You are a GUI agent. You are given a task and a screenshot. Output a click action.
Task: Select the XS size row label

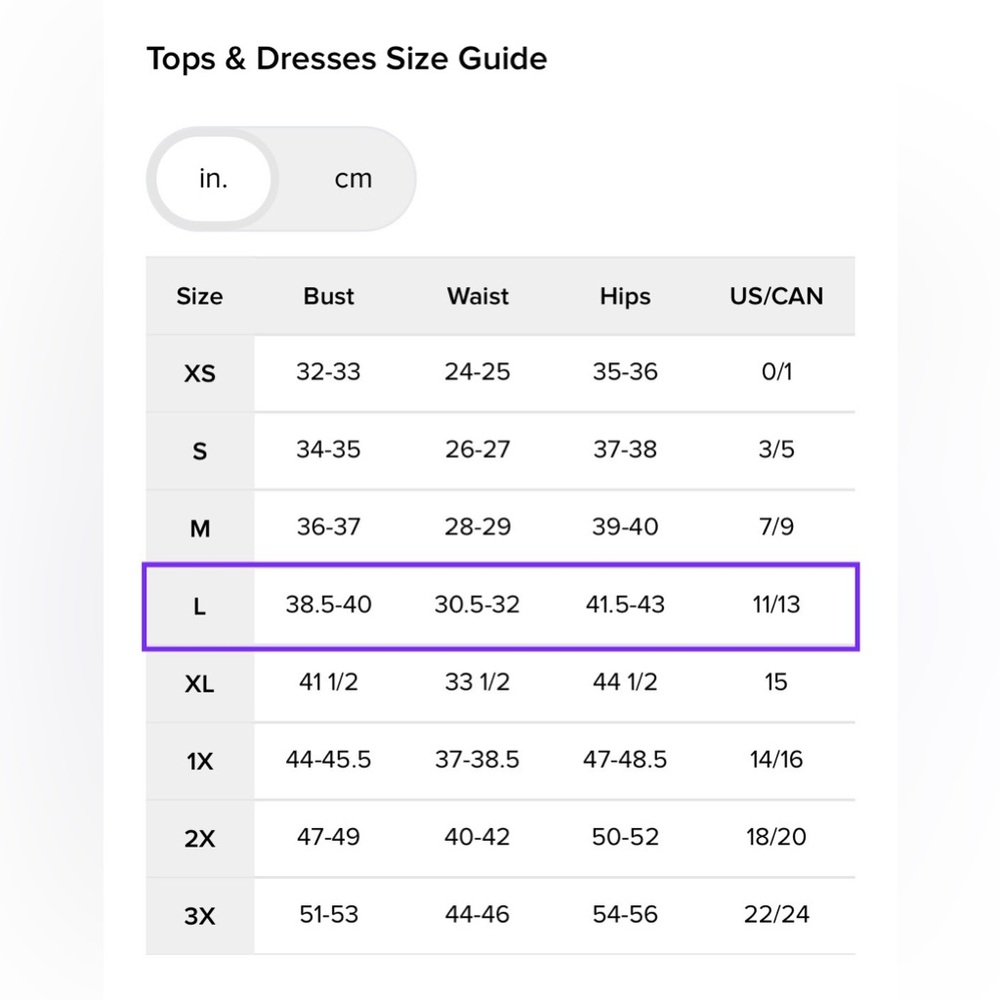point(200,374)
